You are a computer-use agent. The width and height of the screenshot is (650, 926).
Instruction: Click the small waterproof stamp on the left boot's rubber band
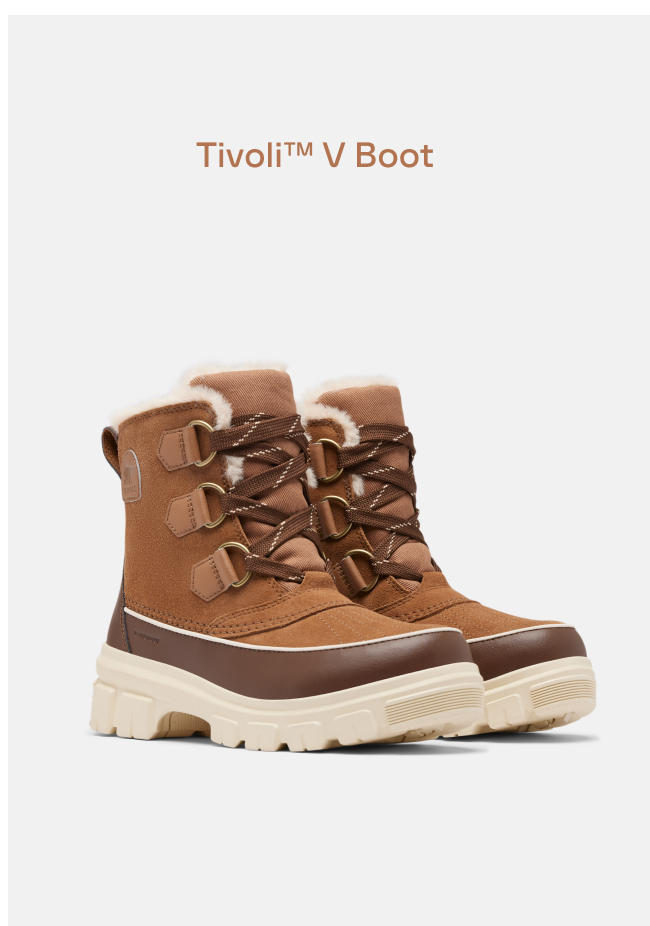pyautogui.click(x=146, y=638)
